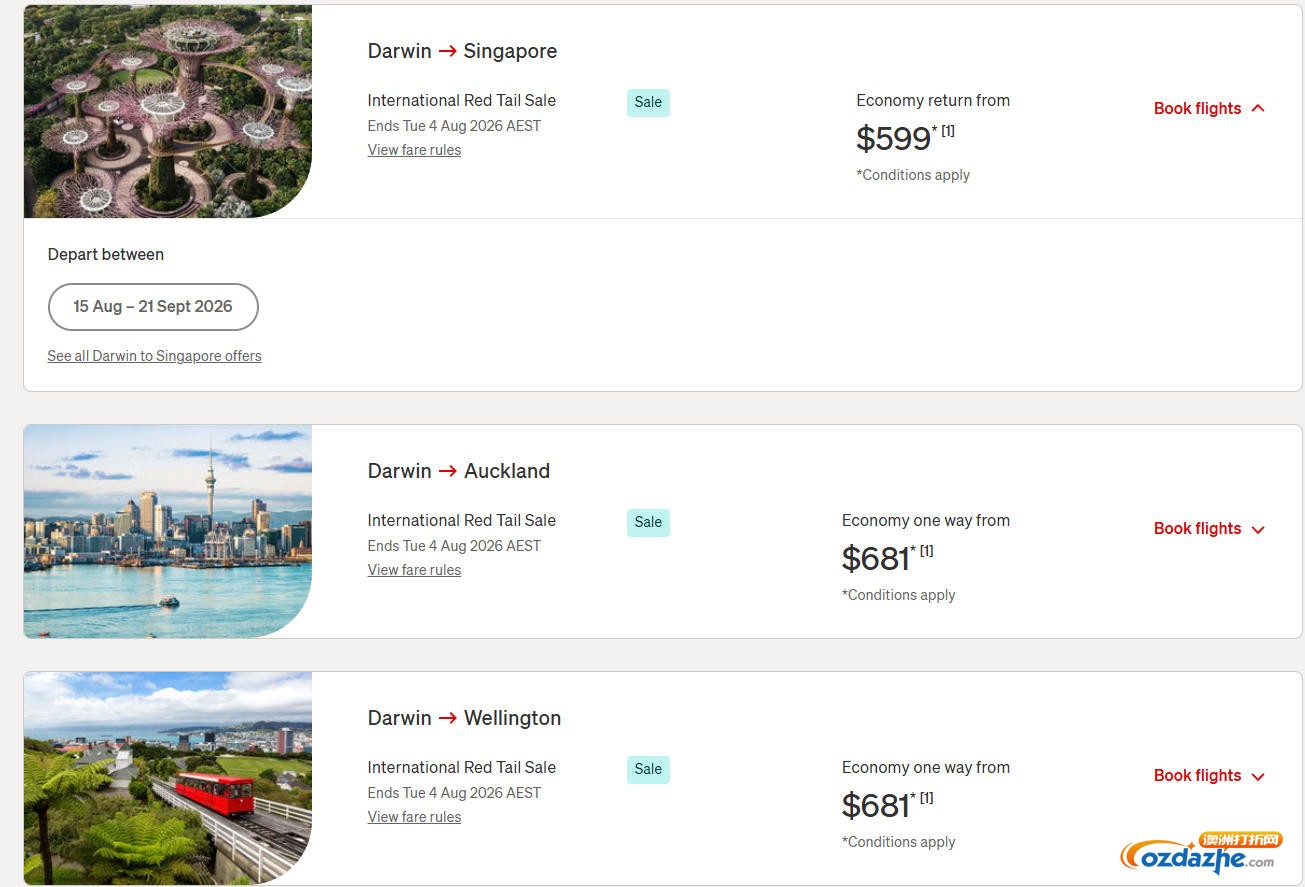Click the Singapore Gardens by the Bay thumbnail
Image resolution: width=1305 pixels, height=887 pixels.
[x=168, y=111]
